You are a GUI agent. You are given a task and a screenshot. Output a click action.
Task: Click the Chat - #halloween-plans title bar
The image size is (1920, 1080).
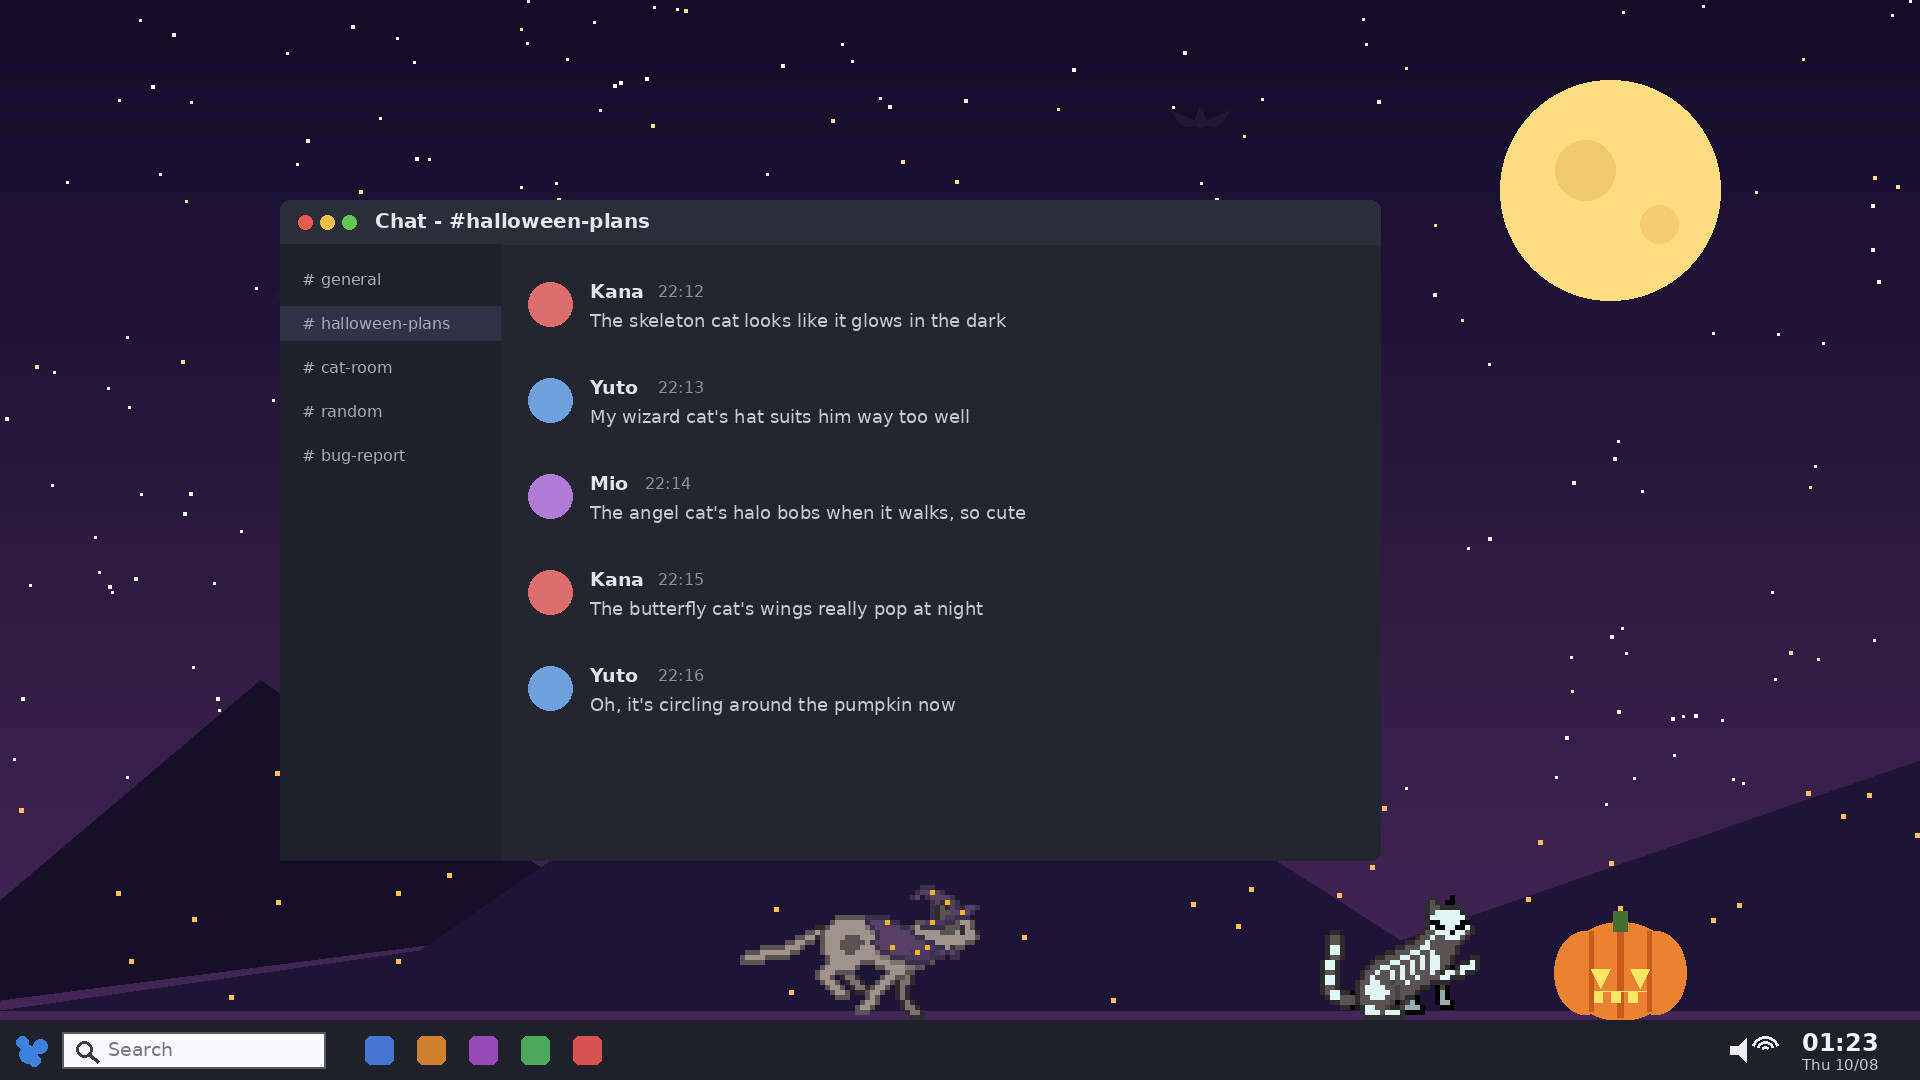tap(830, 222)
